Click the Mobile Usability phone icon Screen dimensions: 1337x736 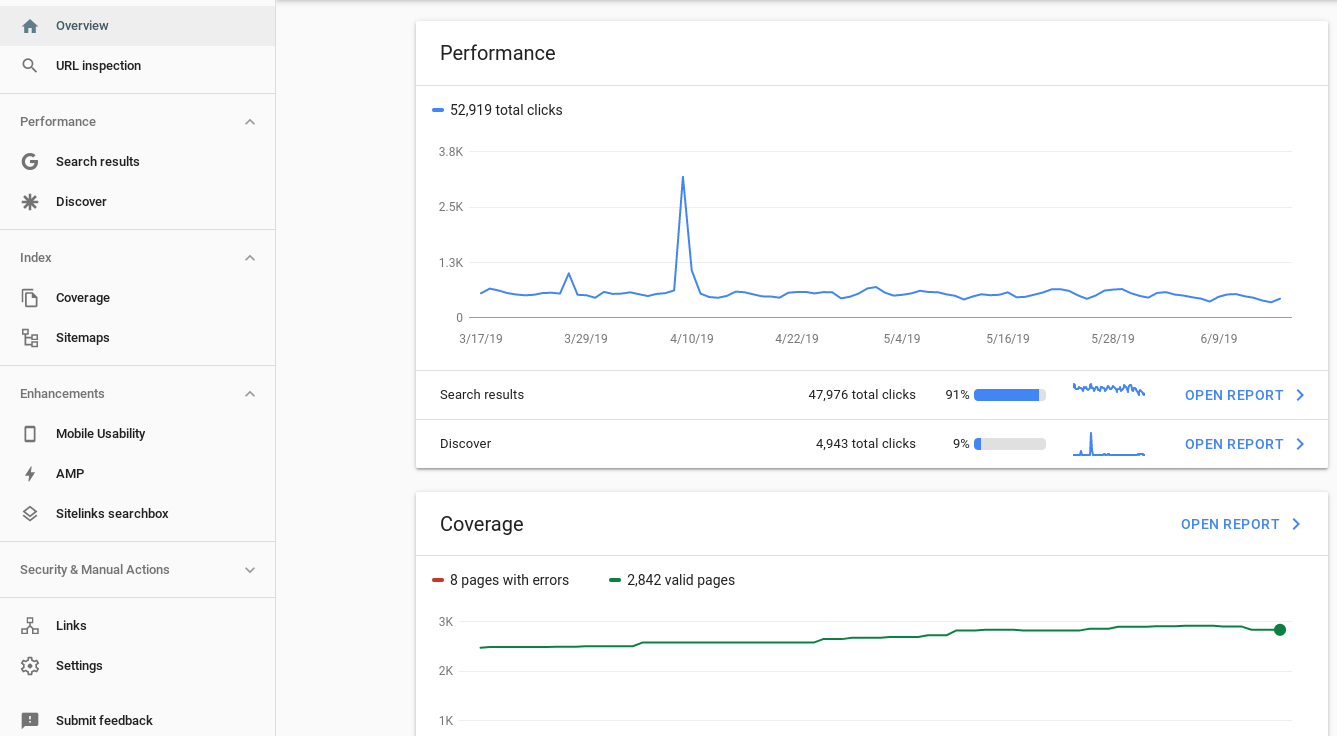[29, 433]
